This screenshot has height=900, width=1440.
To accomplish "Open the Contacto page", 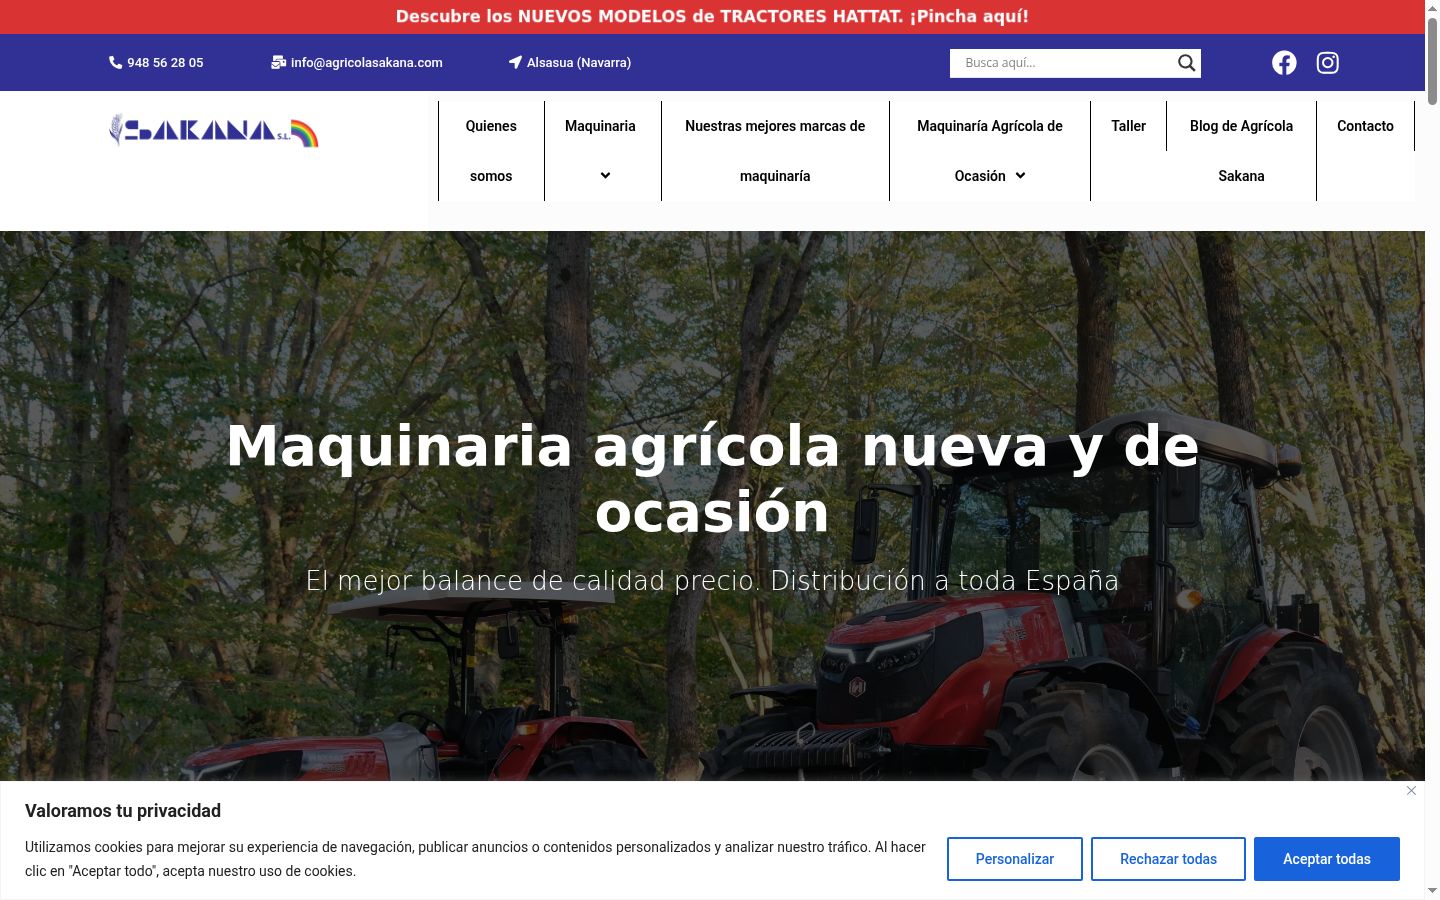I will coord(1365,126).
